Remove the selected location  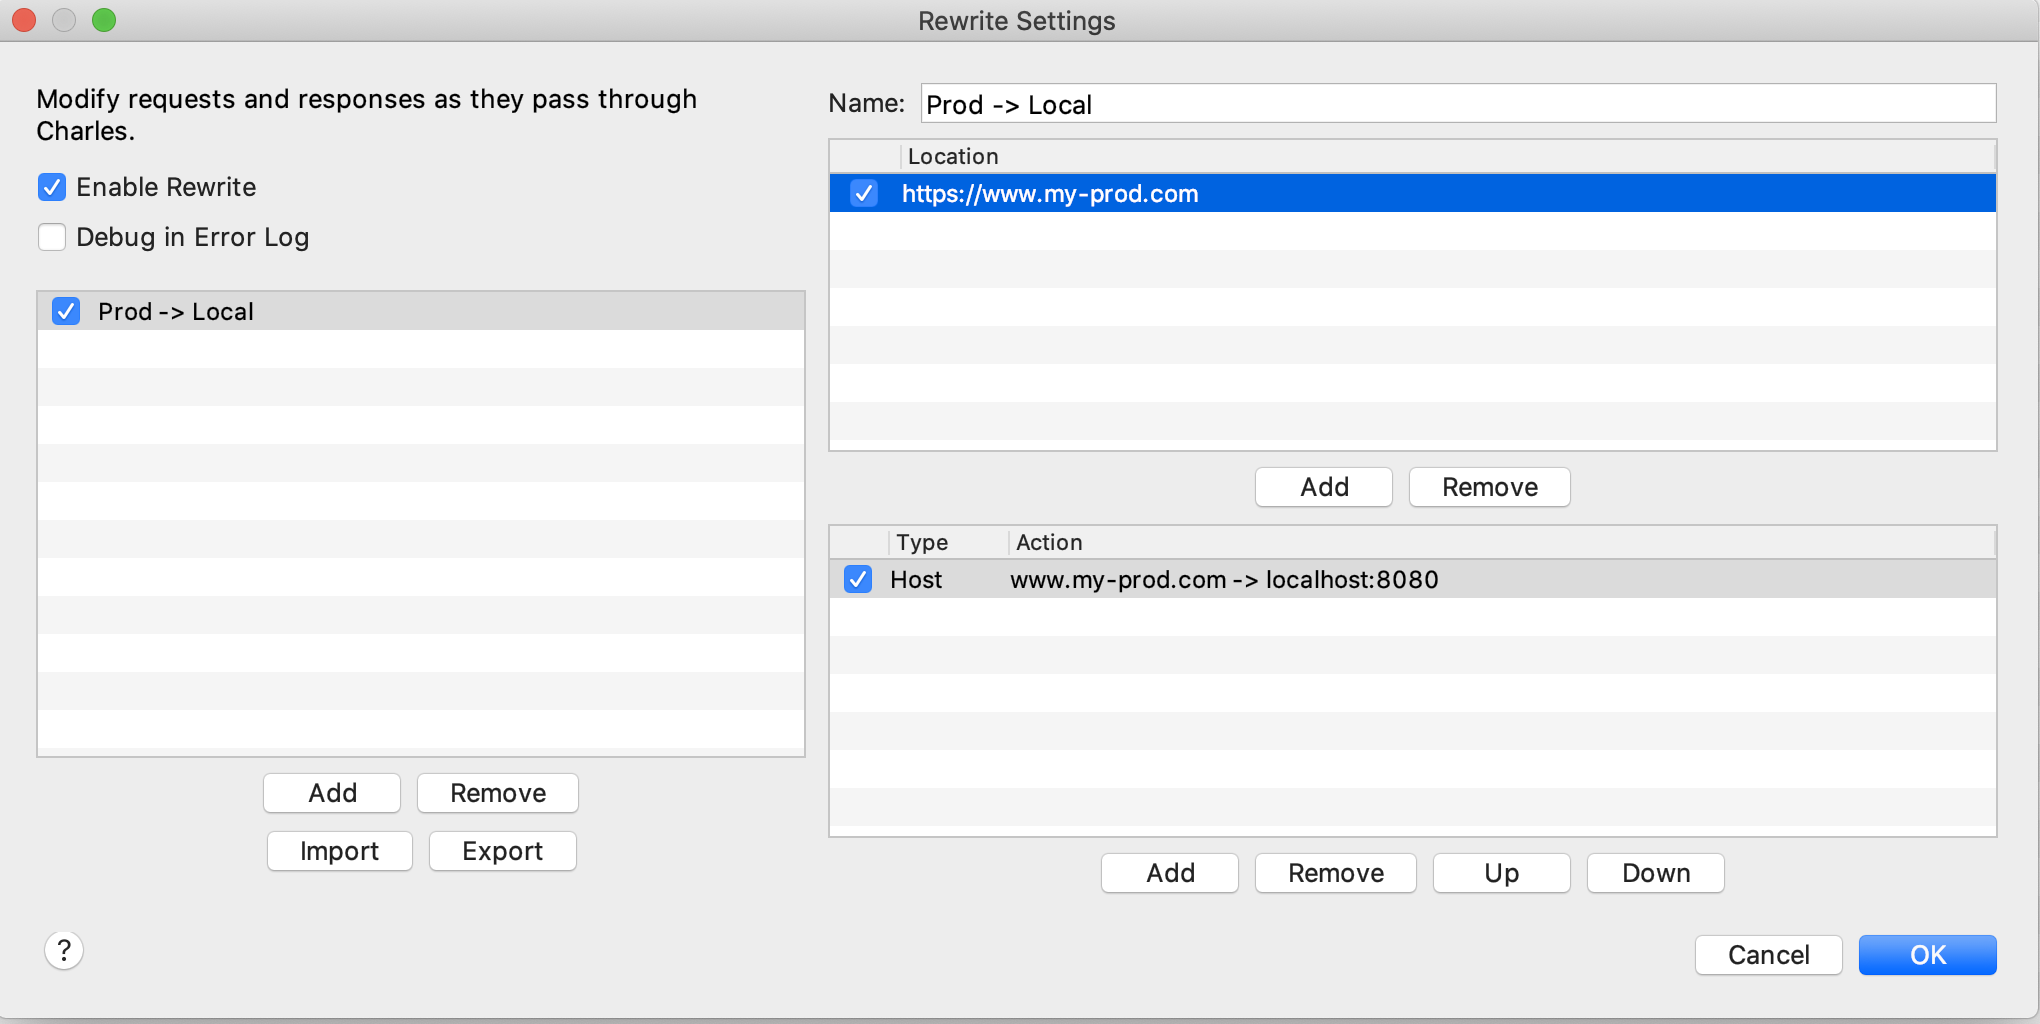tap(1489, 487)
